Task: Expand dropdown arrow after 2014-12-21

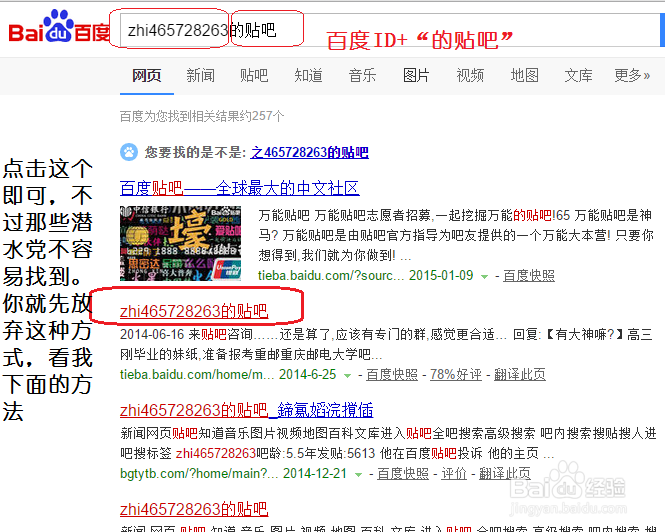Action: [x=358, y=474]
